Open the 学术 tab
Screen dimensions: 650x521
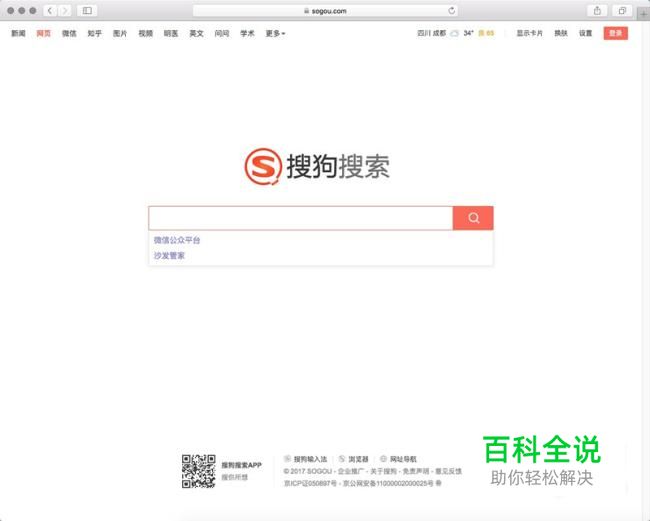[x=247, y=33]
